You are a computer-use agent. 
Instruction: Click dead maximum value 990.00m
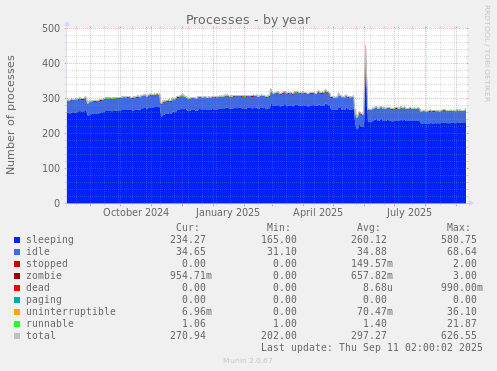[462, 288]
